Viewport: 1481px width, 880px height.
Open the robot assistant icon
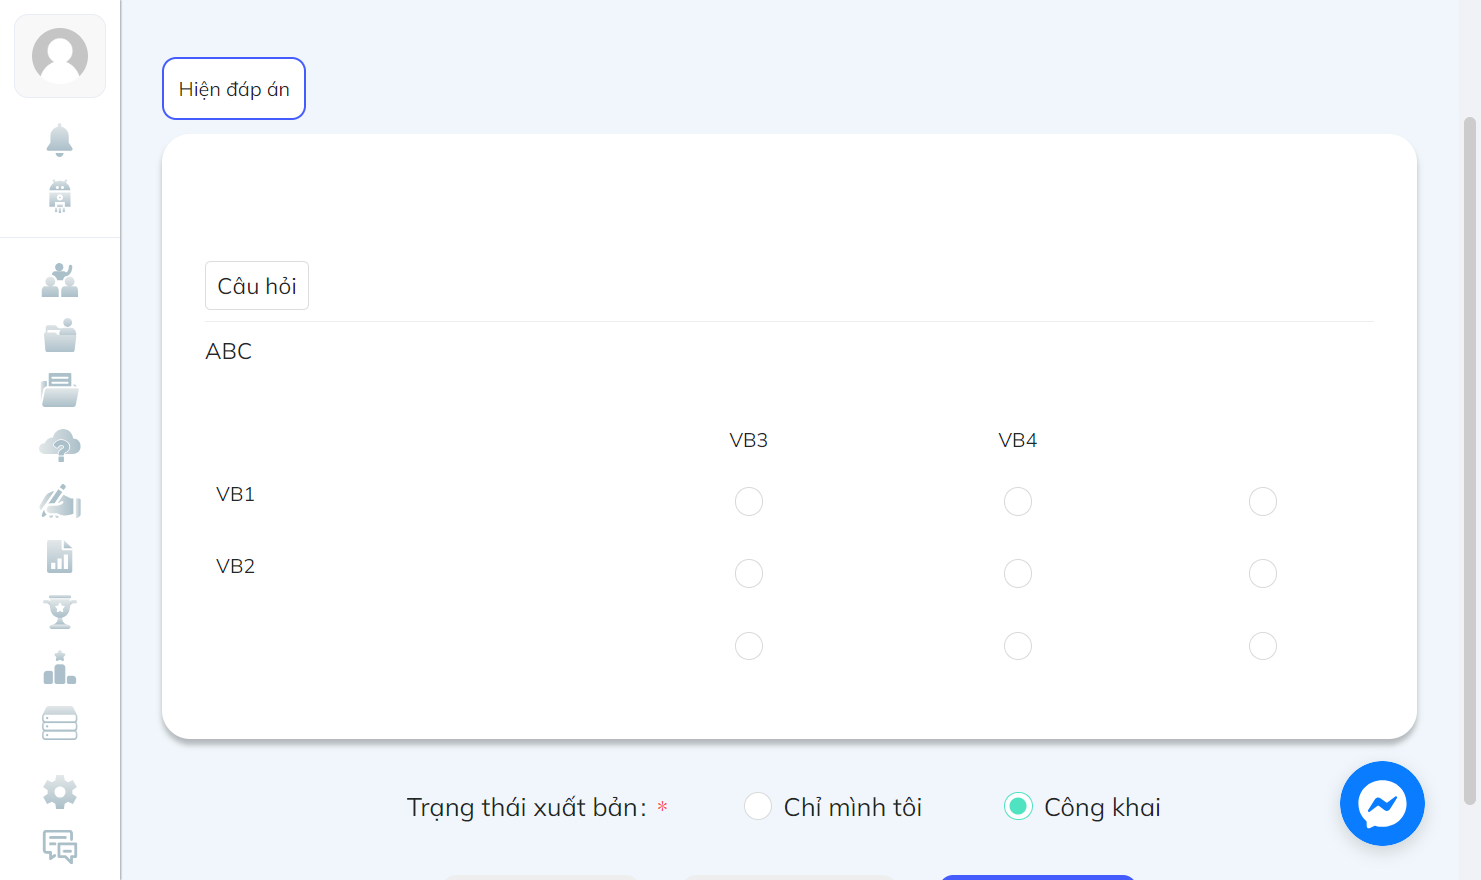tap(60, 196)
